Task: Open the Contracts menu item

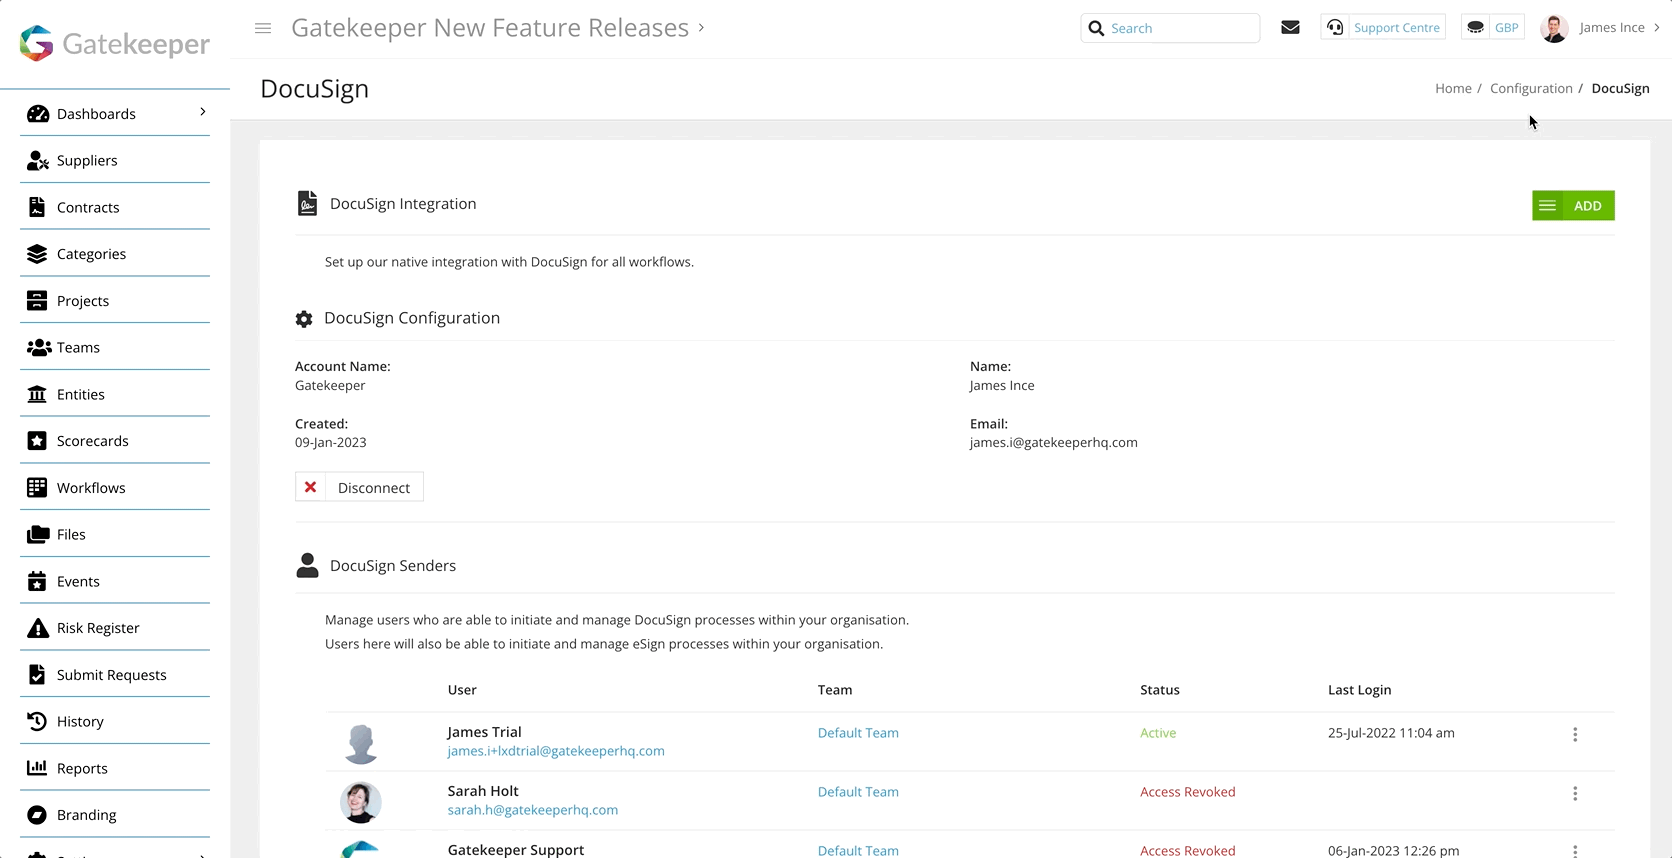Action: coord(115,207)
